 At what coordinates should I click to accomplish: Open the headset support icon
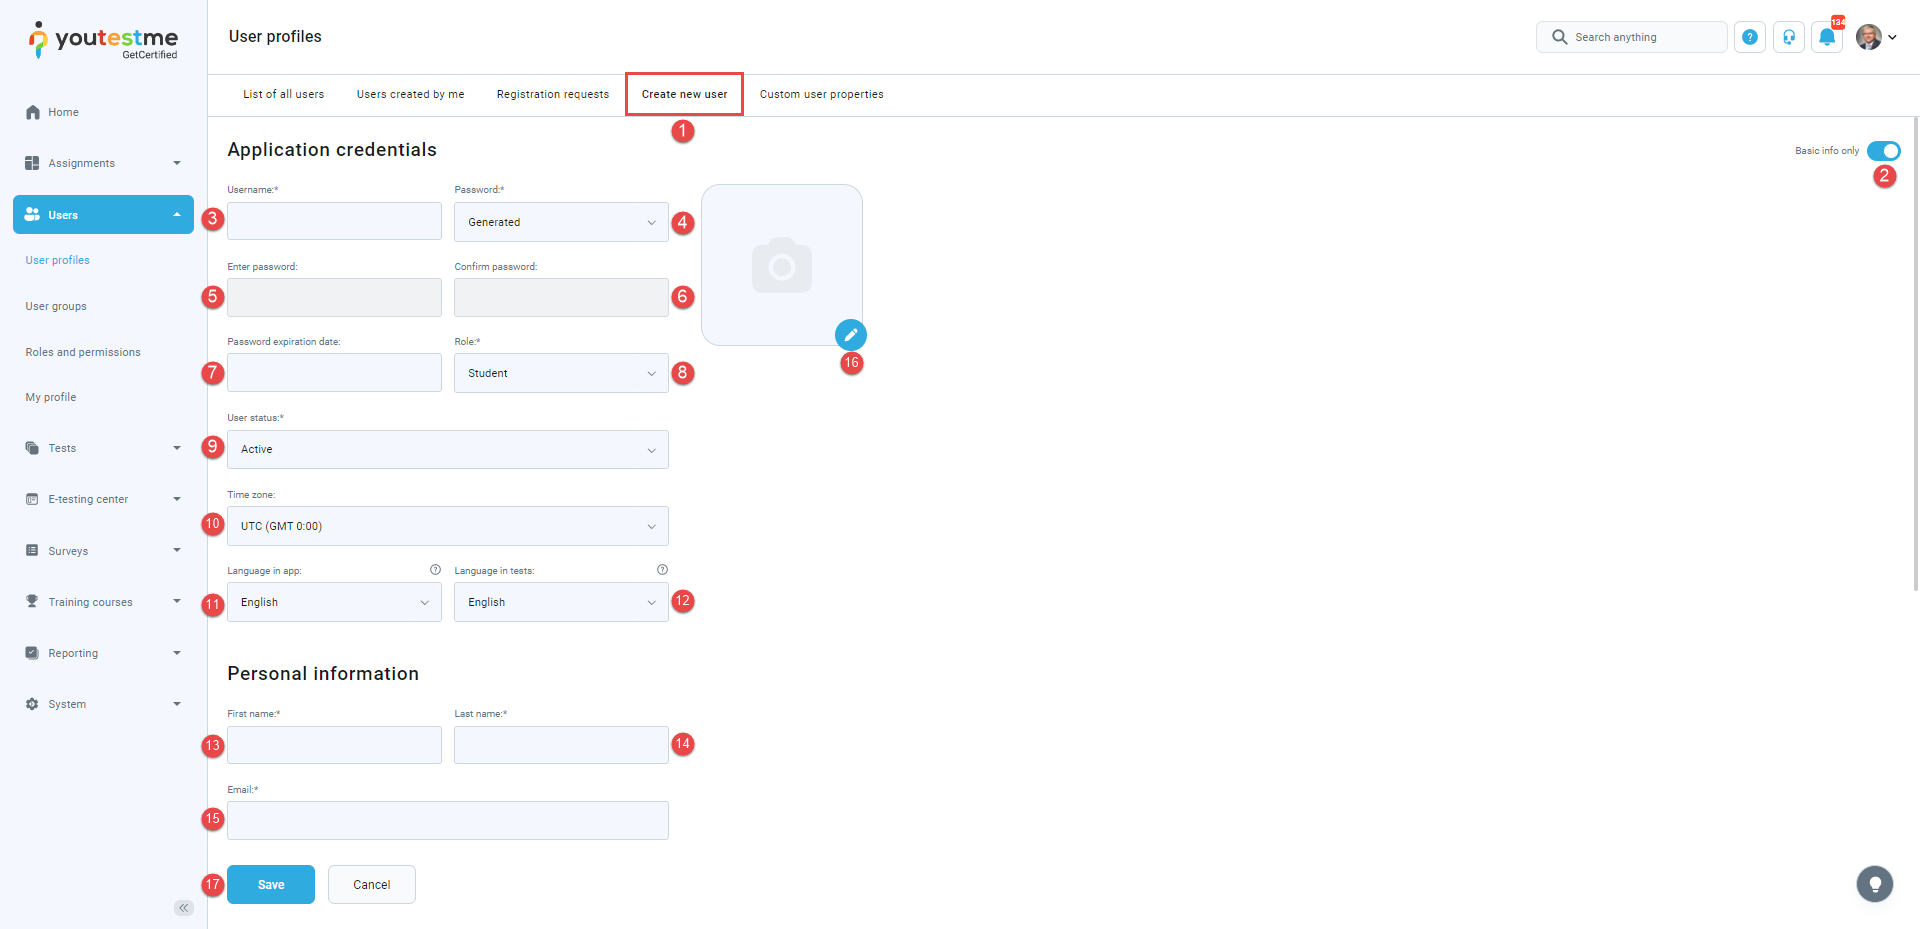click(1788, 37)
